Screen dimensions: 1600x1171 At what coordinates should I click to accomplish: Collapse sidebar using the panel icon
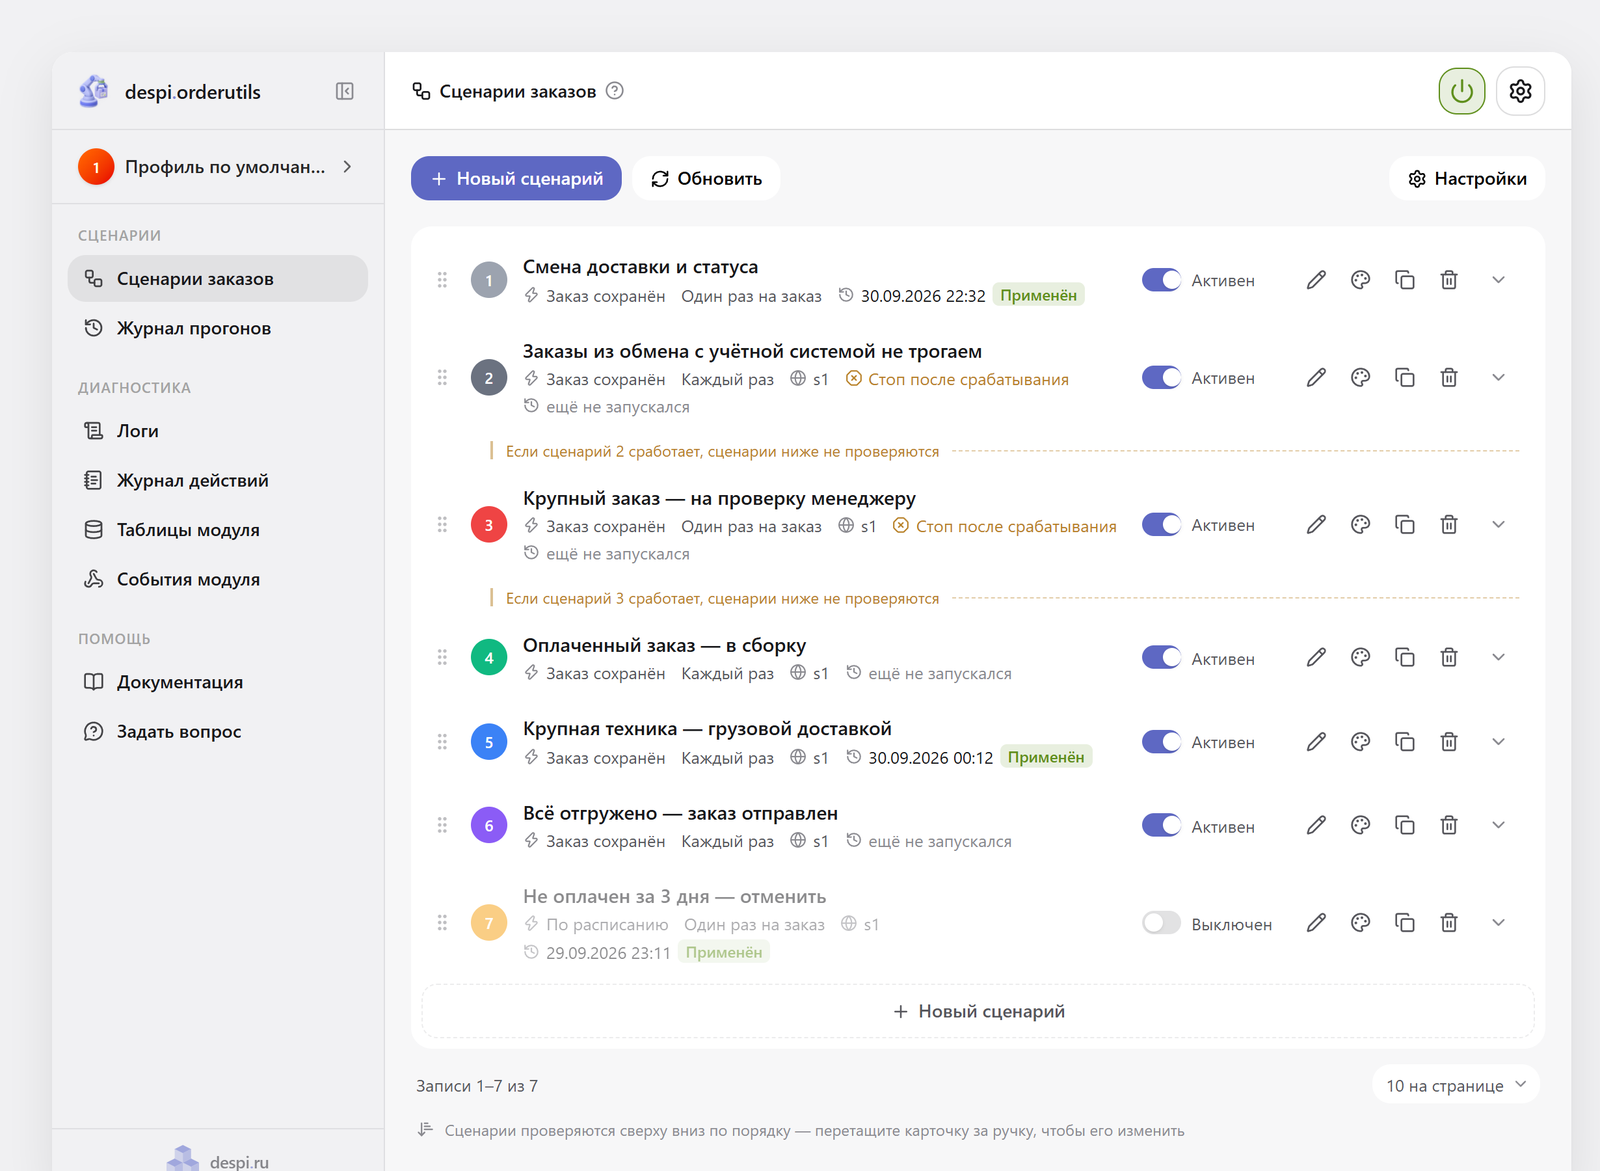(345, 92)
